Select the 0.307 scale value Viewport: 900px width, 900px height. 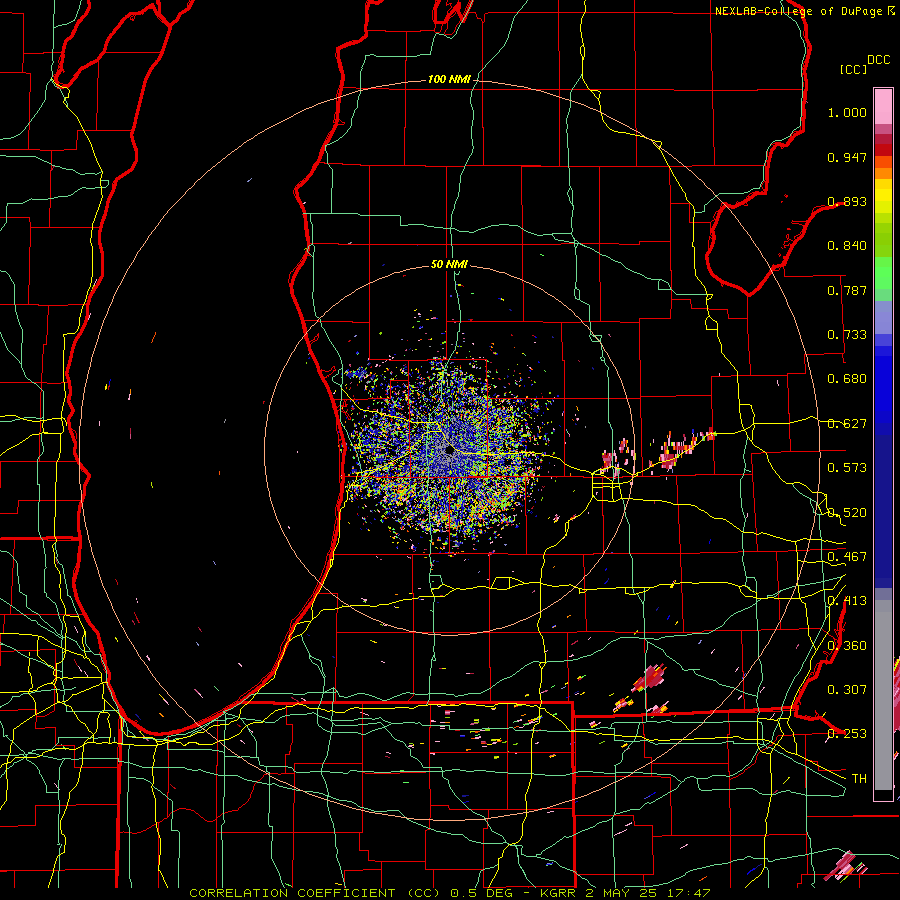click(847, 690)
